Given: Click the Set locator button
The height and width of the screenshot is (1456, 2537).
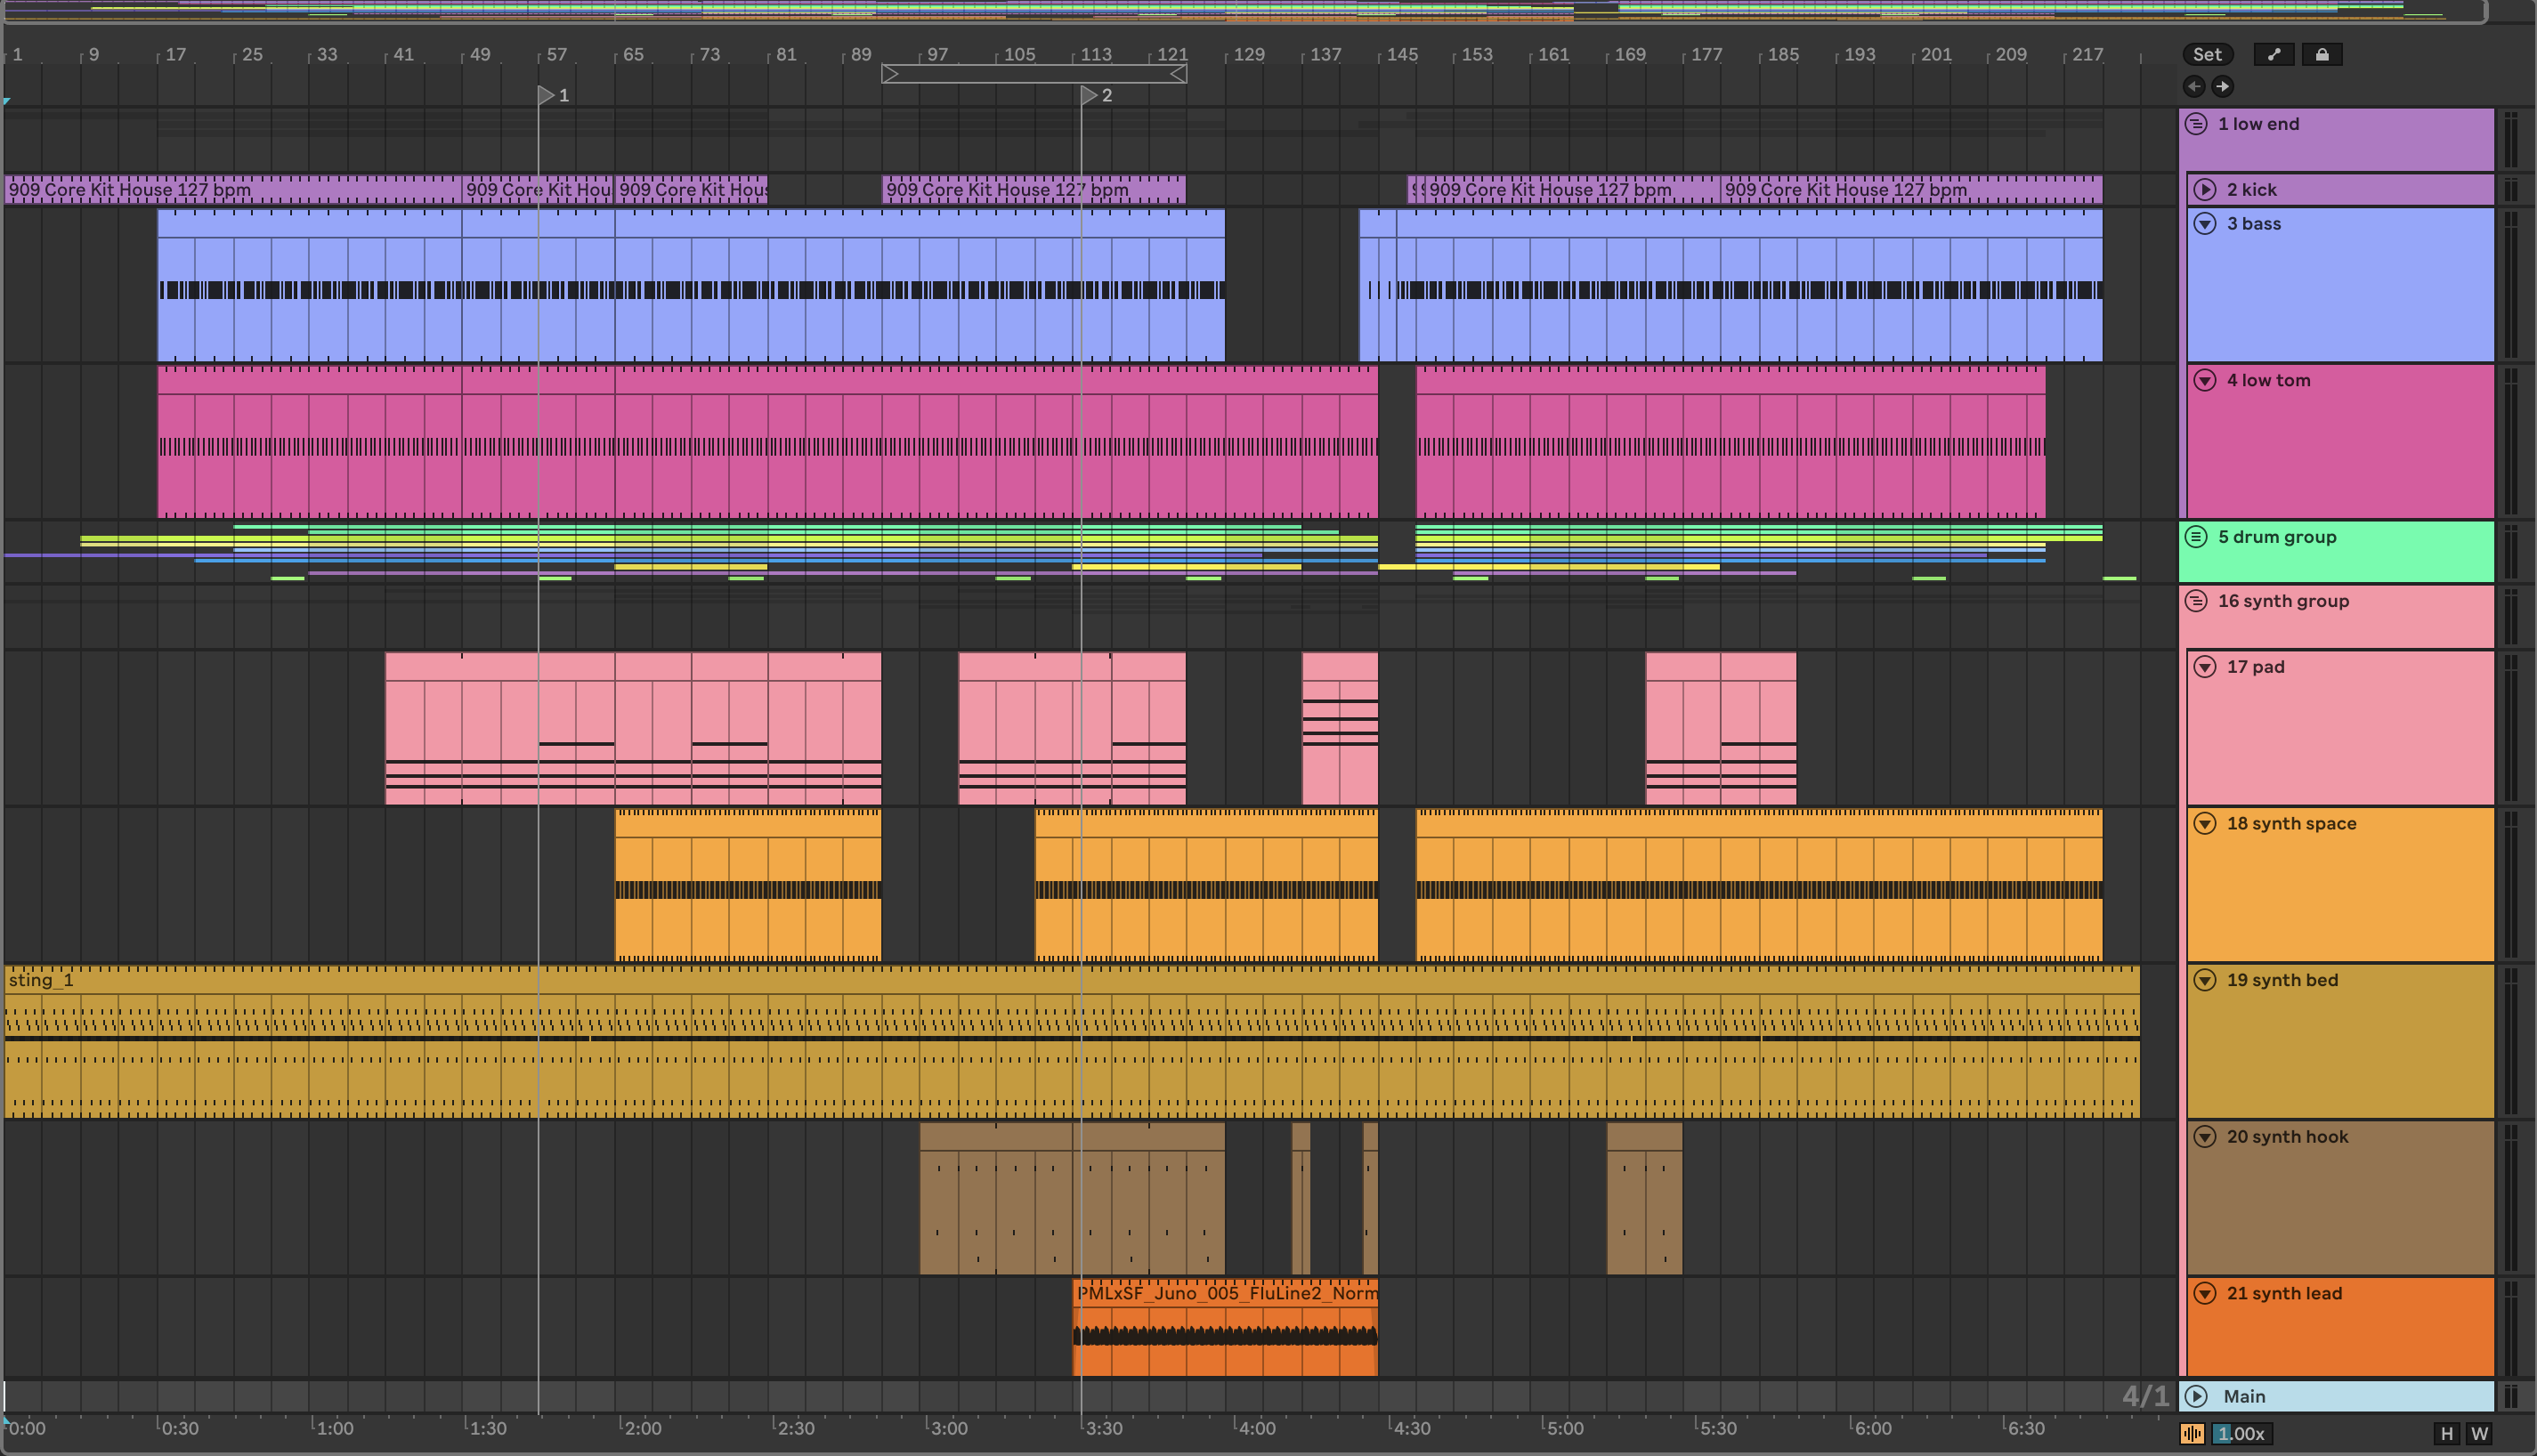Looking at the screenshot, I should [x=2207, y=55].
